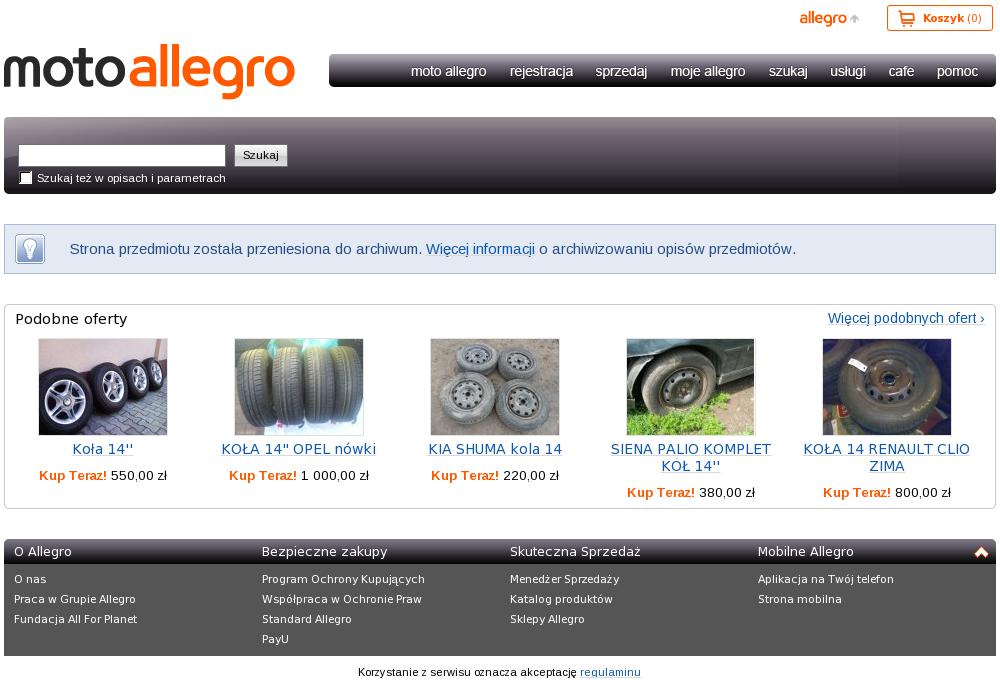Enable search in descriptions and parameters checkbox
Viewport: 1000px width, 692px height.
coord(26,178)
